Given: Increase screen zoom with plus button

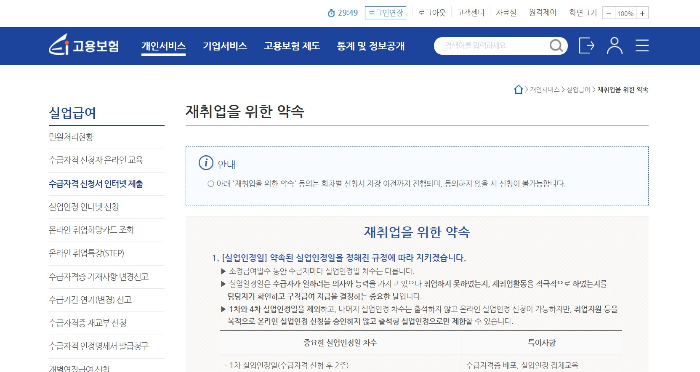Looking at the screenshot, I should coord(642,13).
